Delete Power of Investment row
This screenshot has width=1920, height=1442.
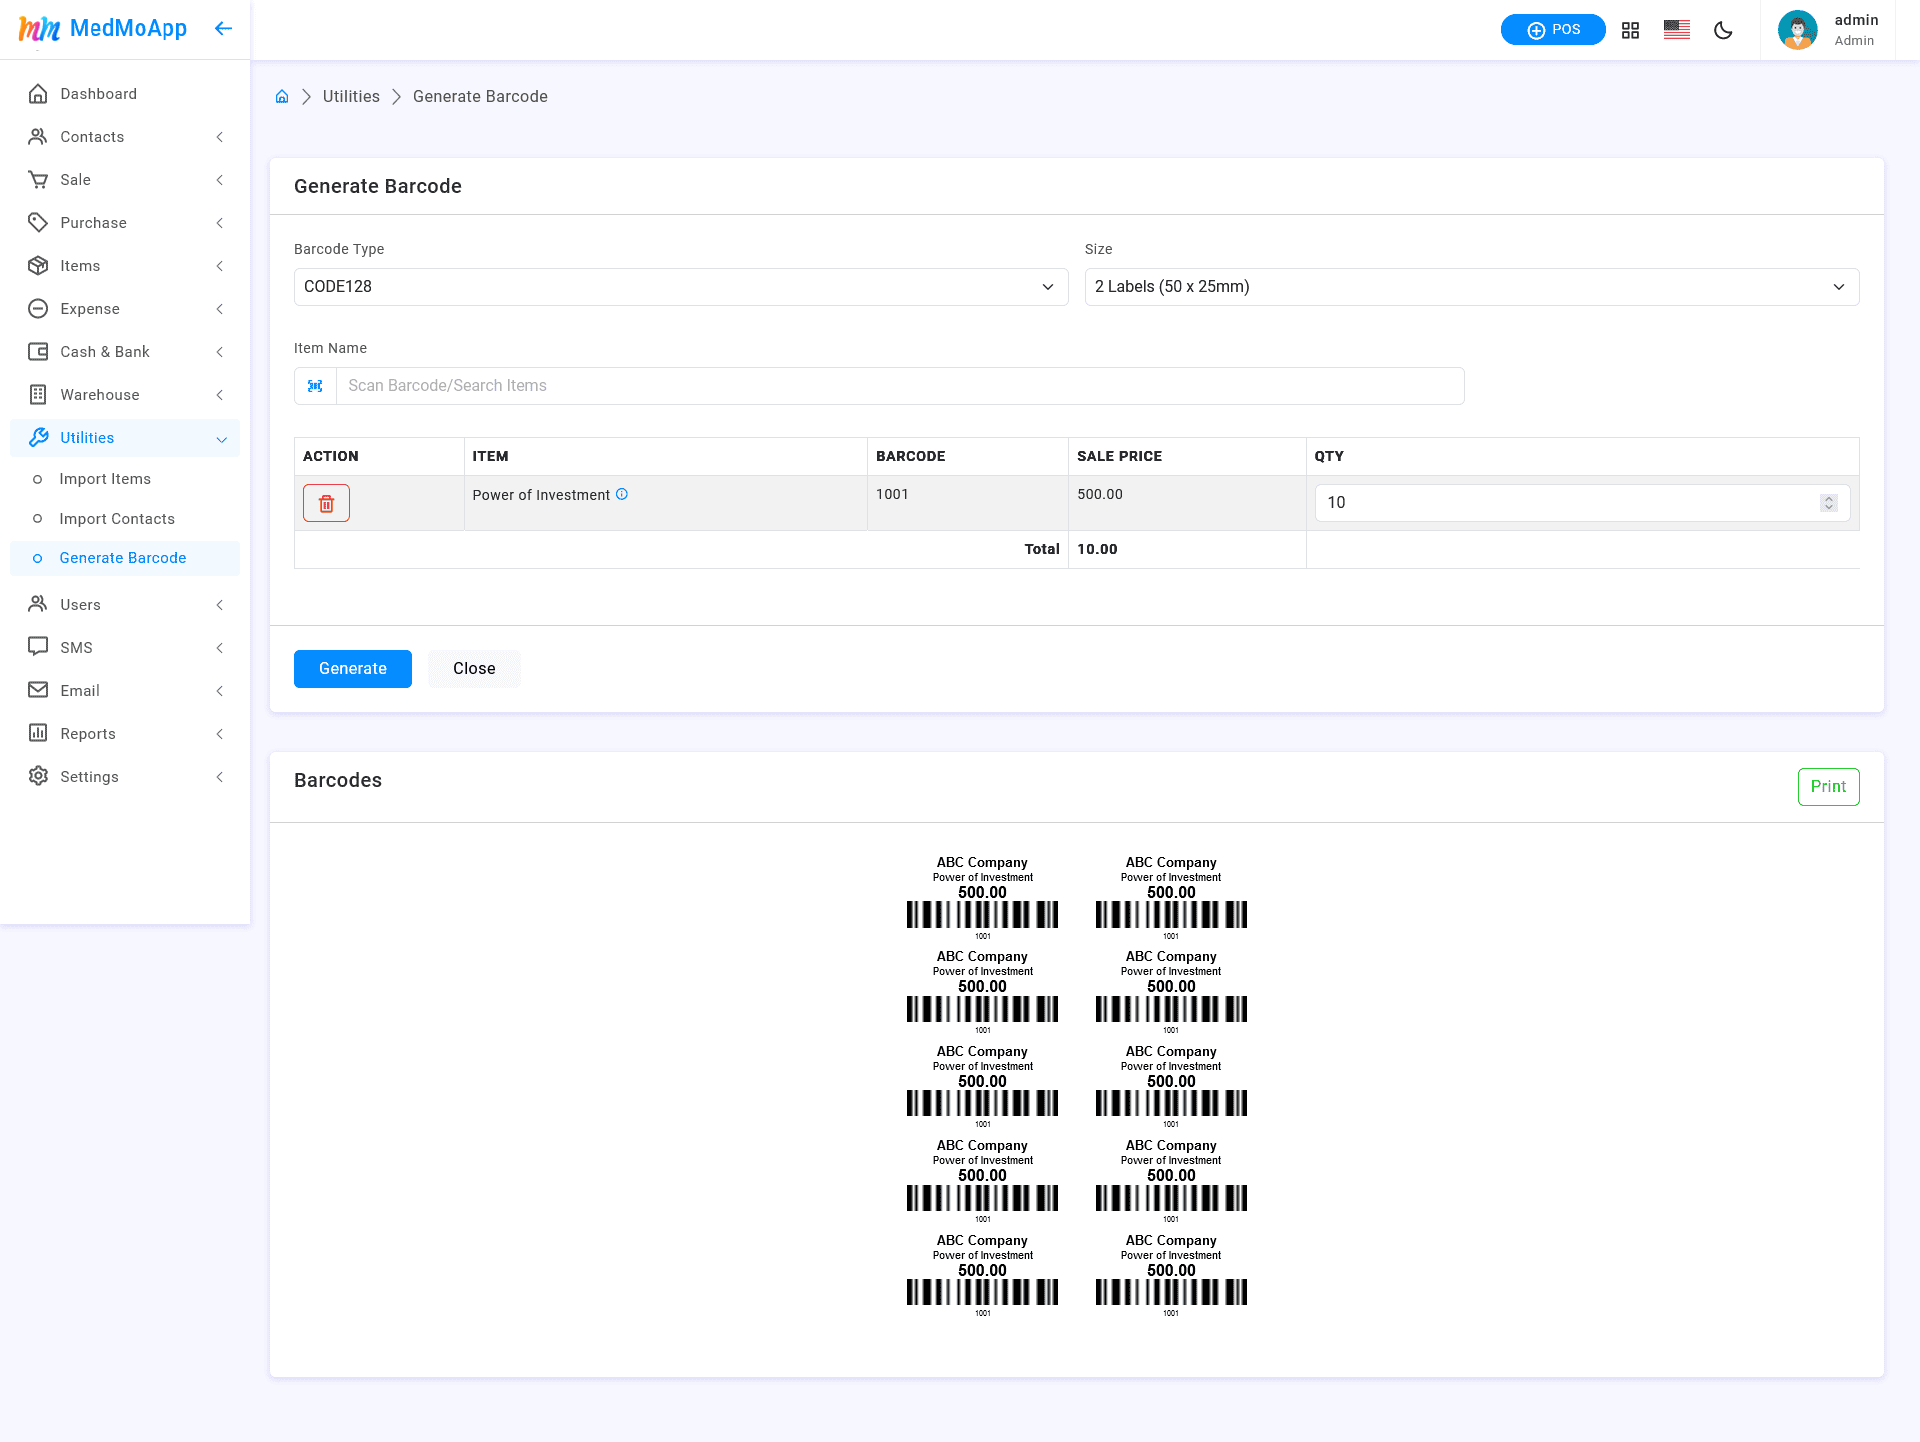[x=326, y=503]
